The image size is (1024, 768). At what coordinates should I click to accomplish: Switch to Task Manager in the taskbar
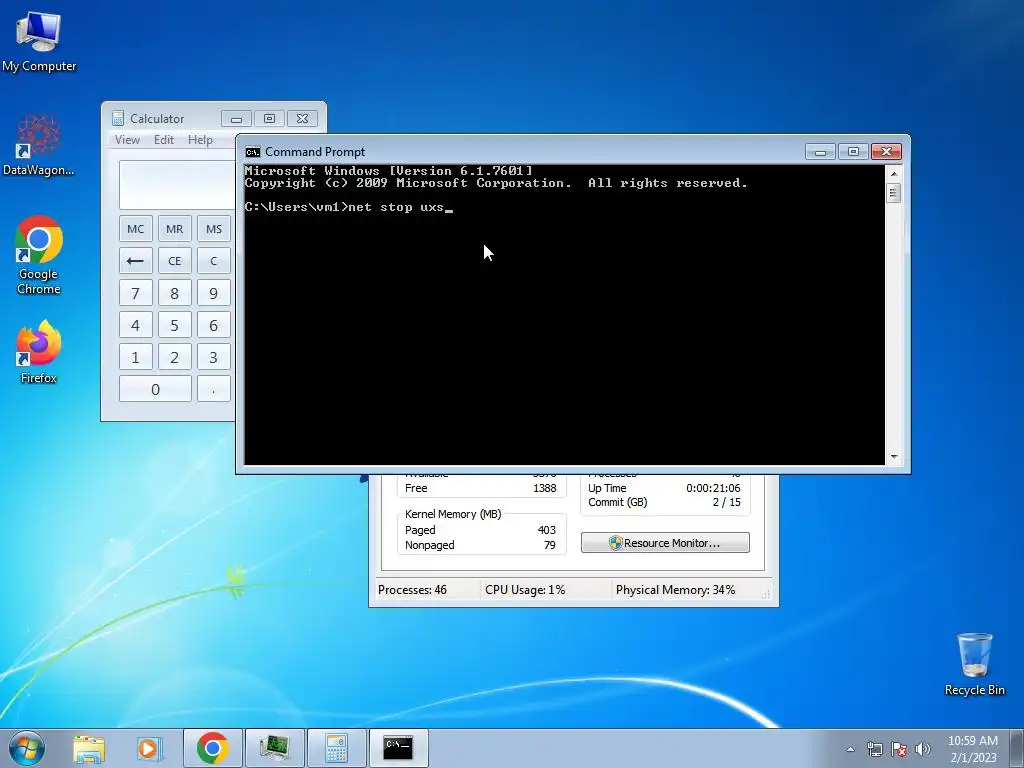[274, 748]
